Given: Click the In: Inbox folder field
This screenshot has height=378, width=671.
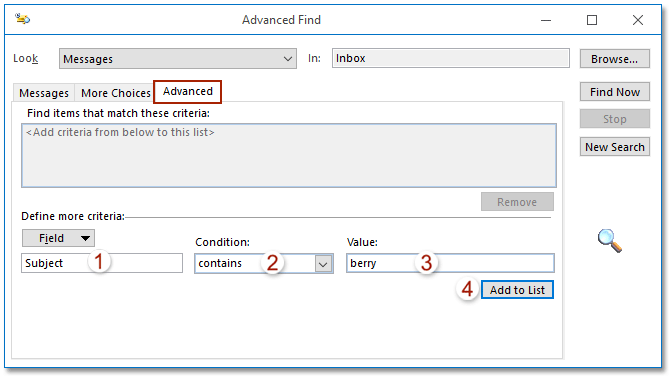Looking at the screenshot, I should pyautogui.click(x=451, y=58).
